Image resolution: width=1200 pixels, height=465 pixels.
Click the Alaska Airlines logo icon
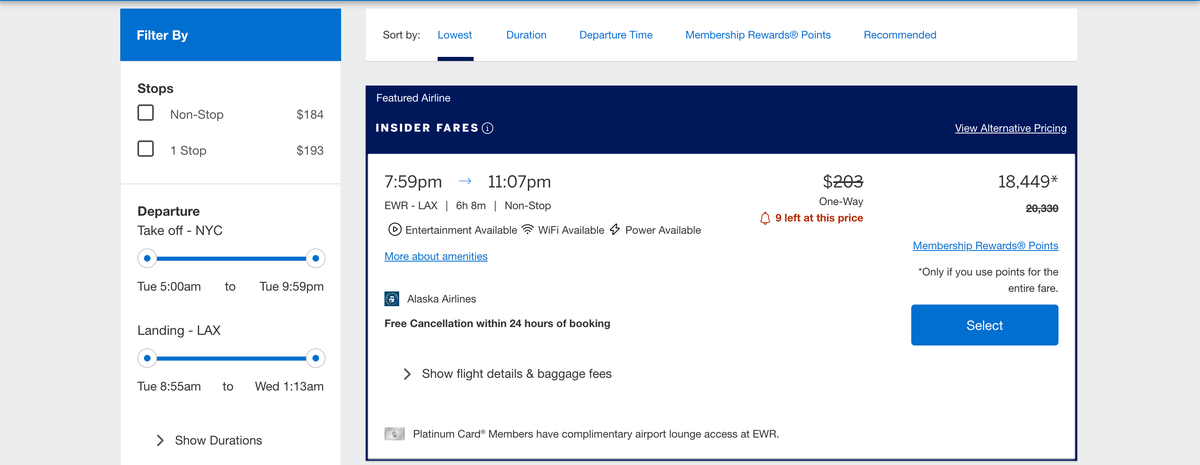click(393, 299)
